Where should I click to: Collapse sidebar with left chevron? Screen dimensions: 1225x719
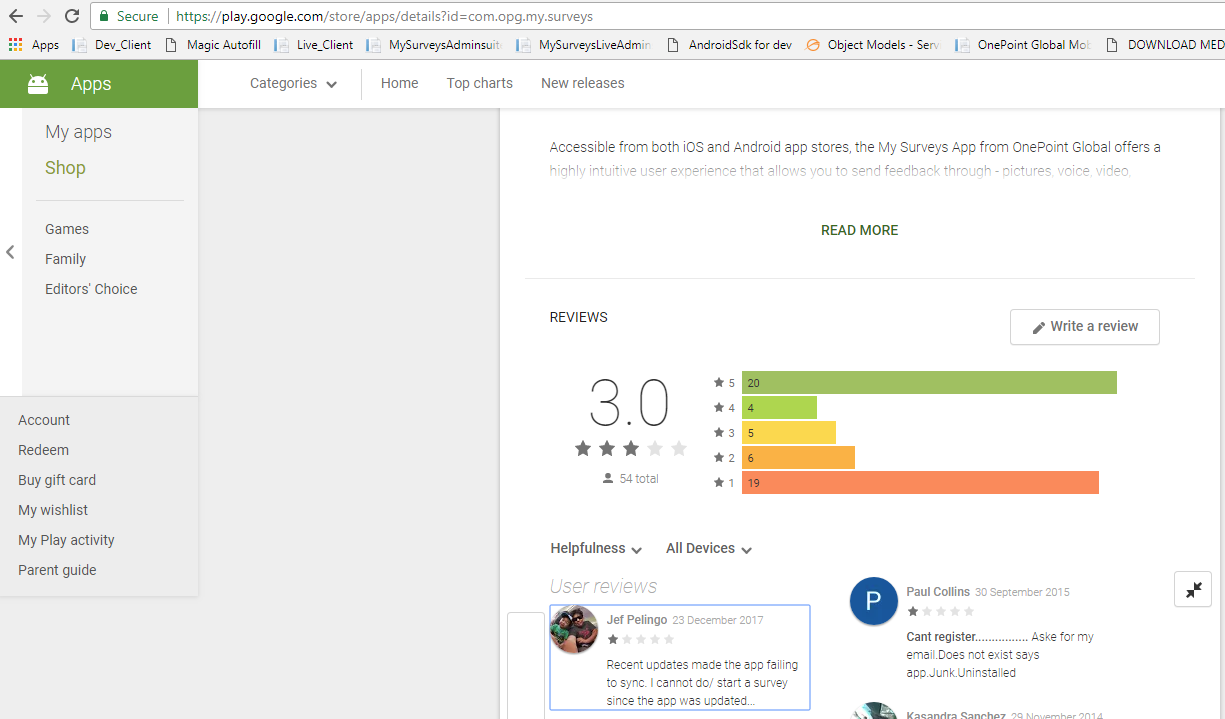[10, 252]
